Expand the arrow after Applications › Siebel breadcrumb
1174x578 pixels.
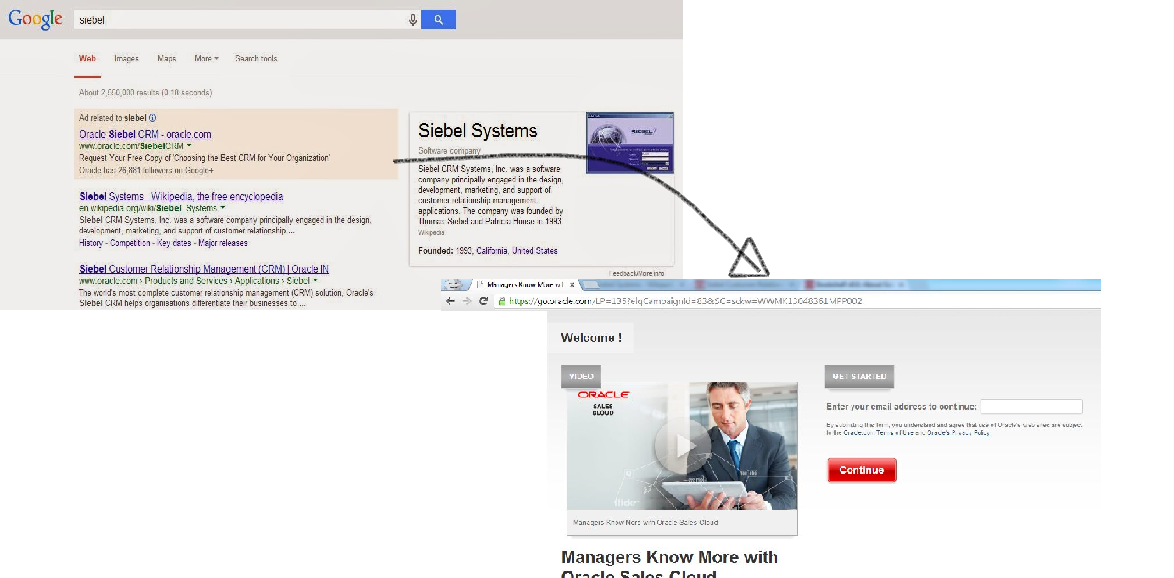click(x=315, y=281)
